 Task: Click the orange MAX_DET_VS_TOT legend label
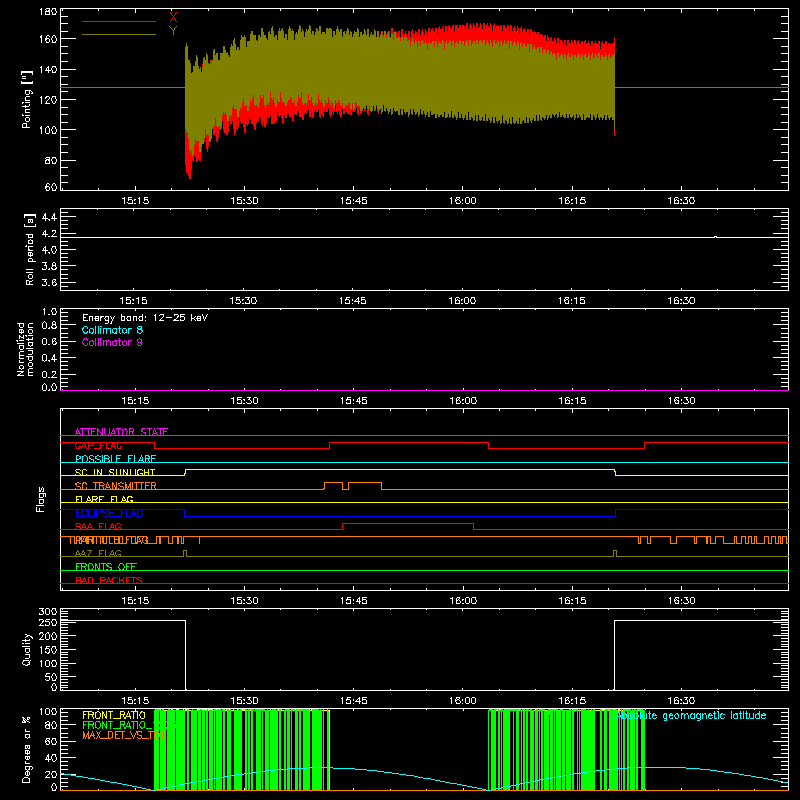click(x=123, y=735)
